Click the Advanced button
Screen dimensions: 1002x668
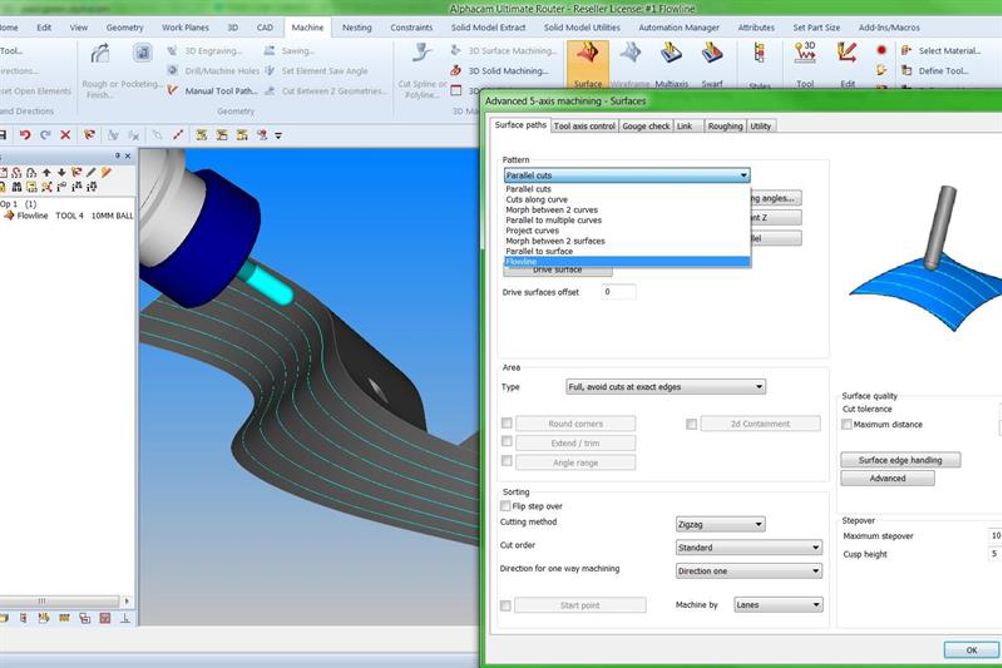pyautogui.click(x=888, y=478)
